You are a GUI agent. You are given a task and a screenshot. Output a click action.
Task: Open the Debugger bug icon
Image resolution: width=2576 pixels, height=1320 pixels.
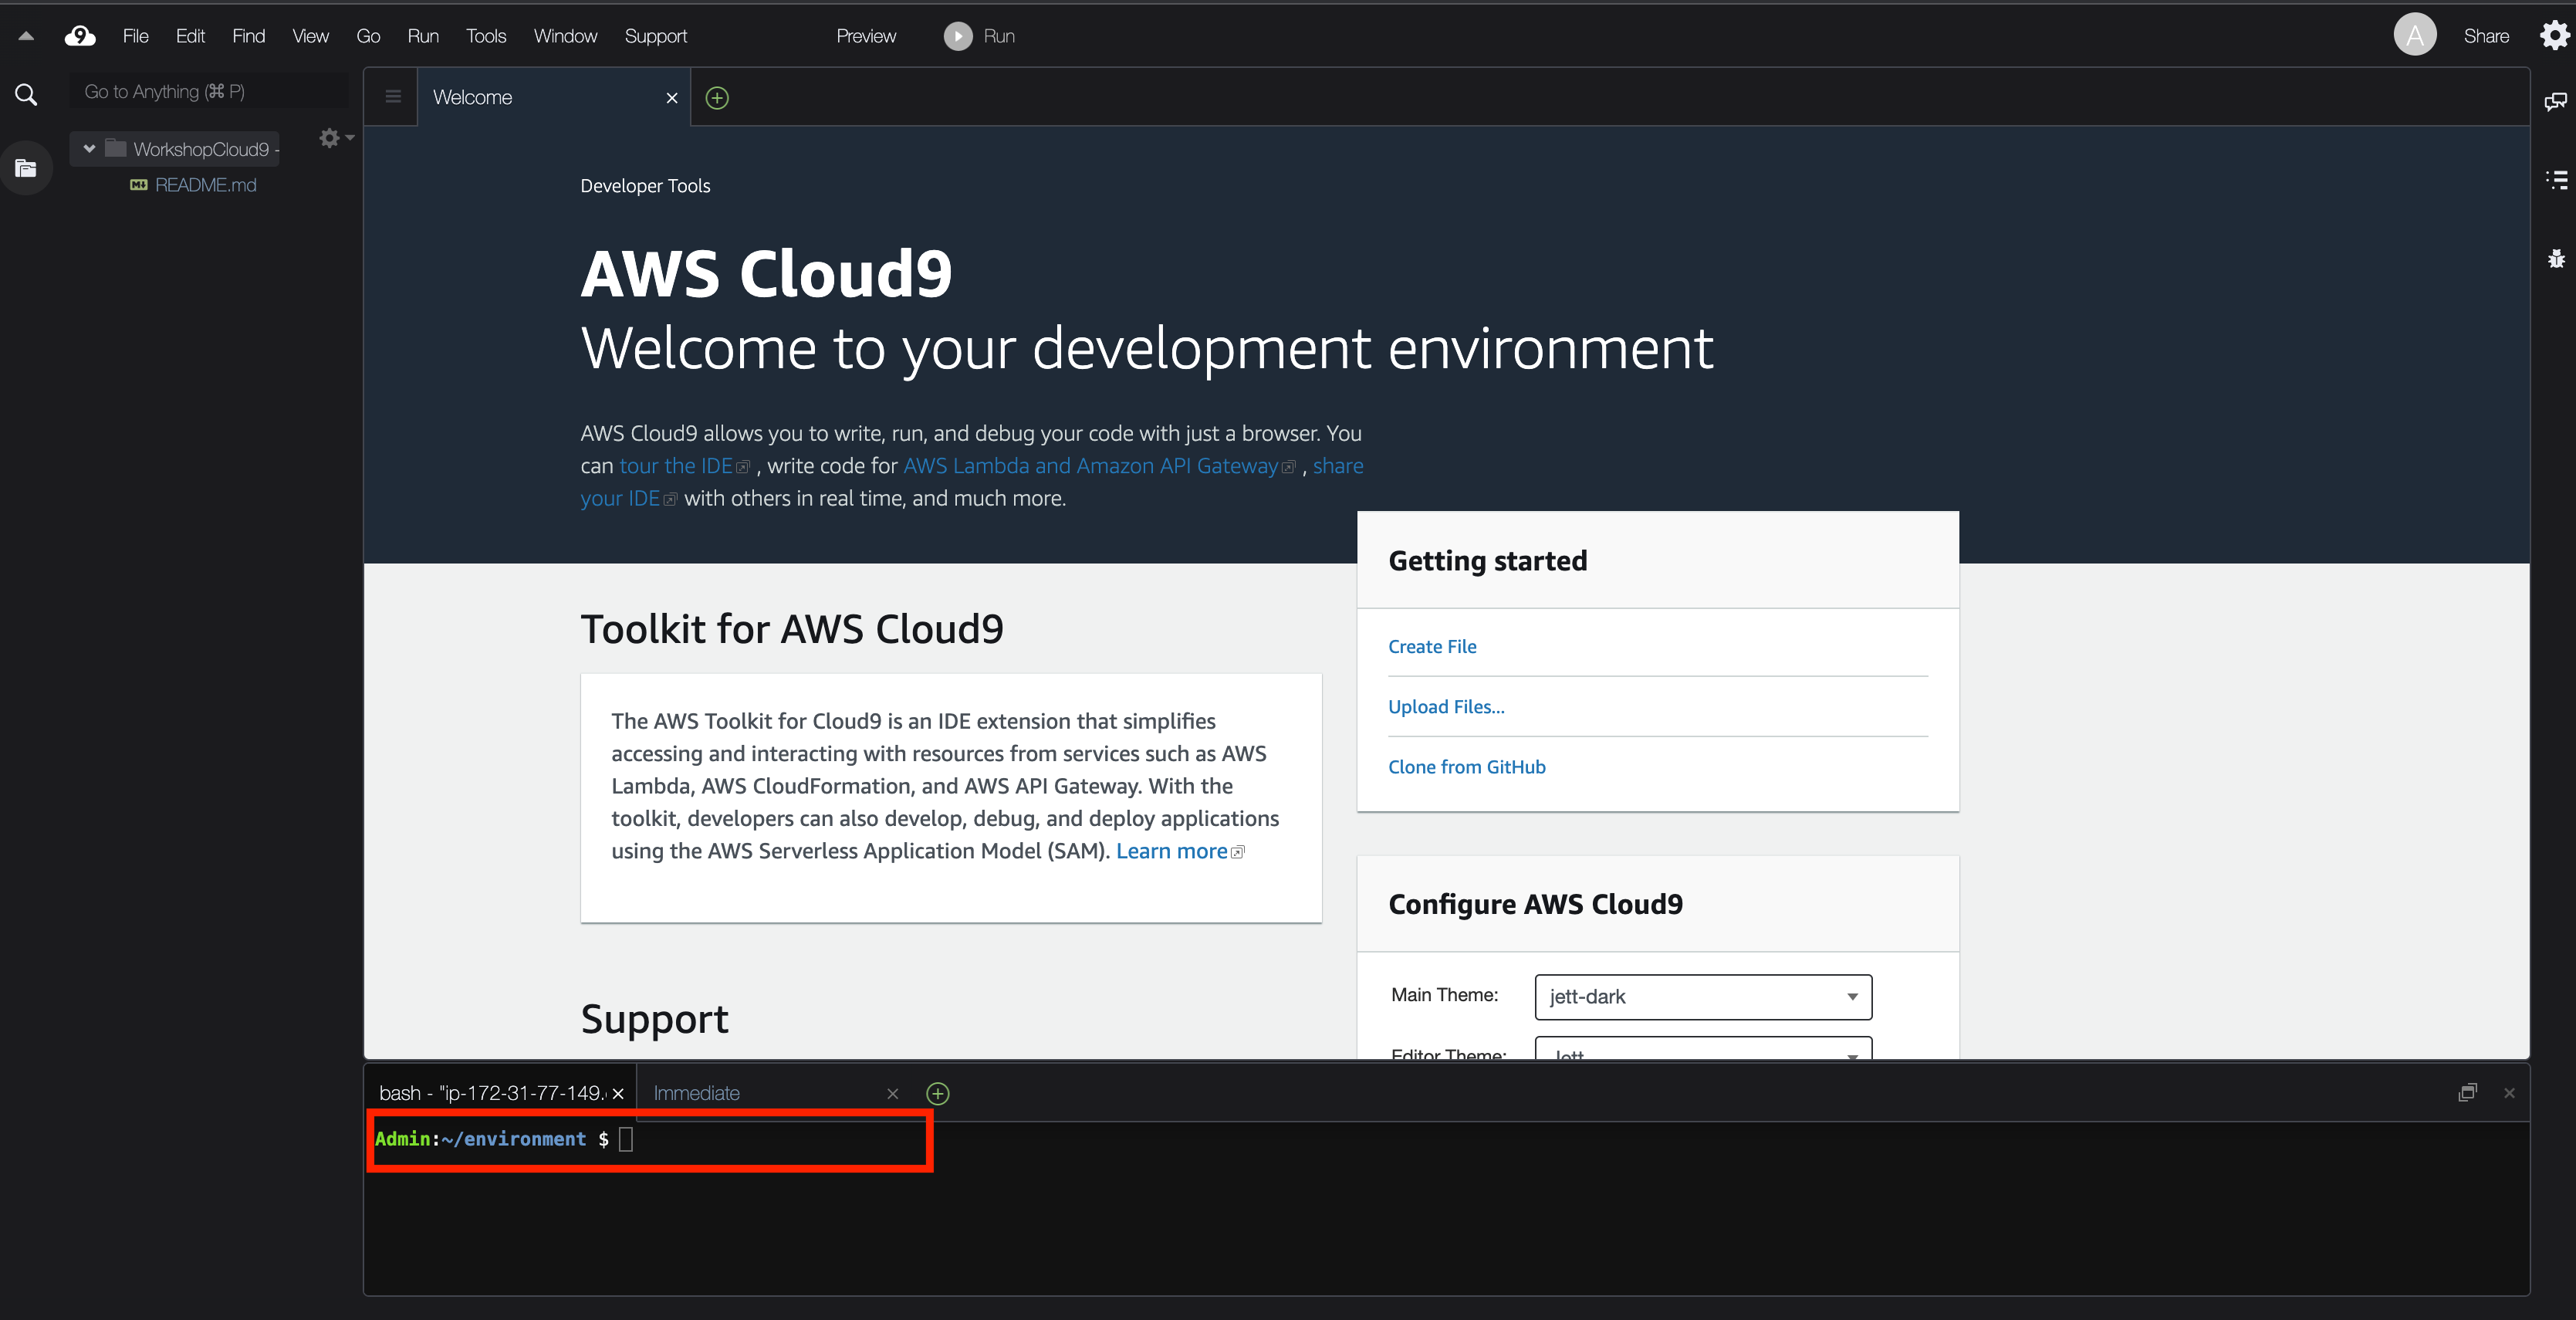pyautogui.click(x=2556, y=258)
